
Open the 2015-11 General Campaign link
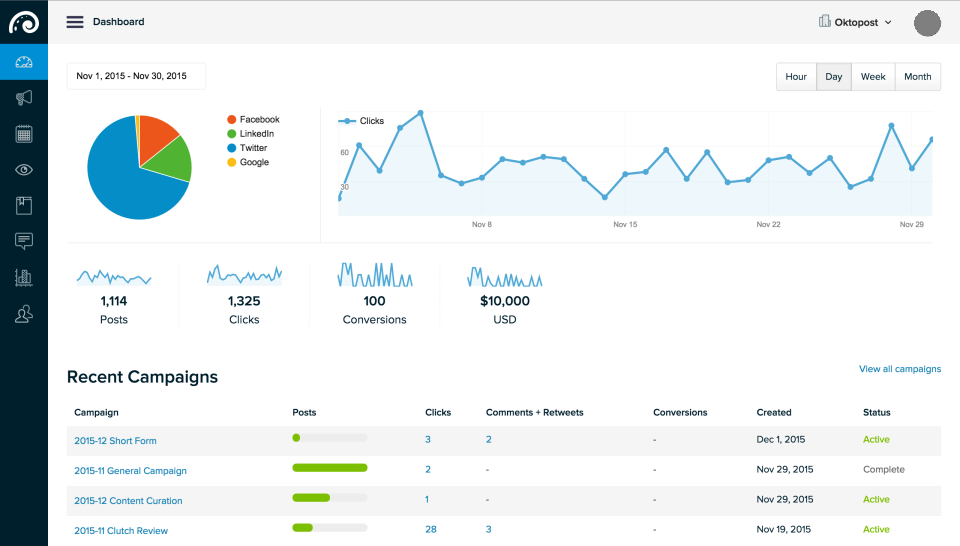click(x=130, y=471)
